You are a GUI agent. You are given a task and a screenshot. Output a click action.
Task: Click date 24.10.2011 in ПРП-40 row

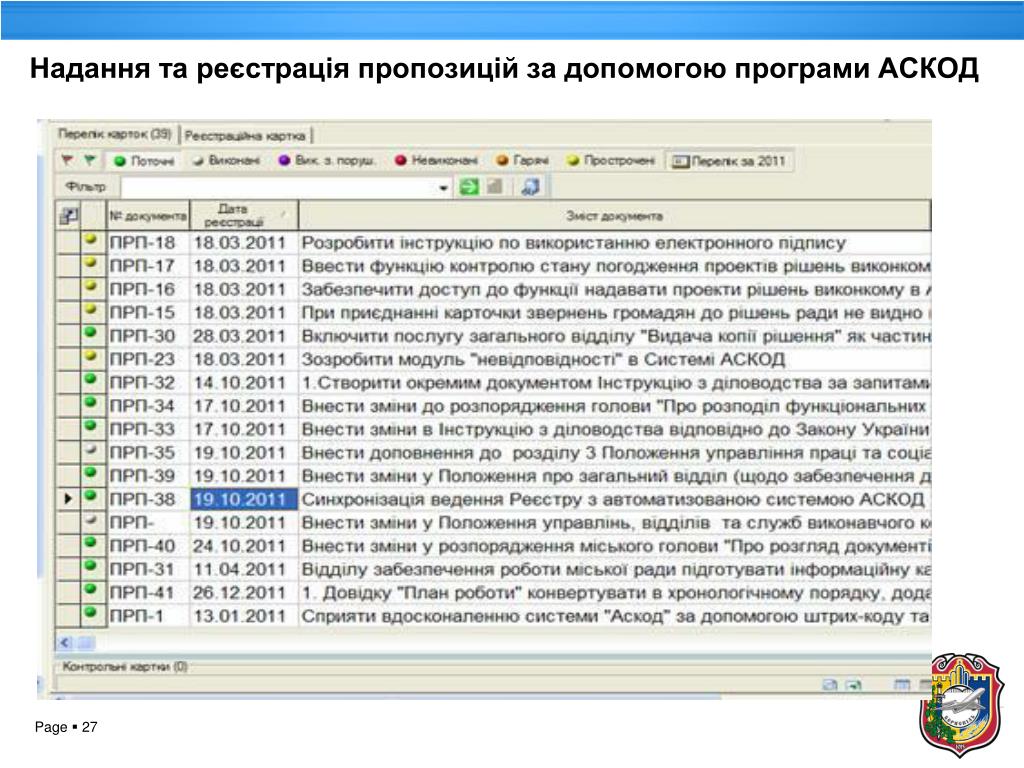coord(240,546)
